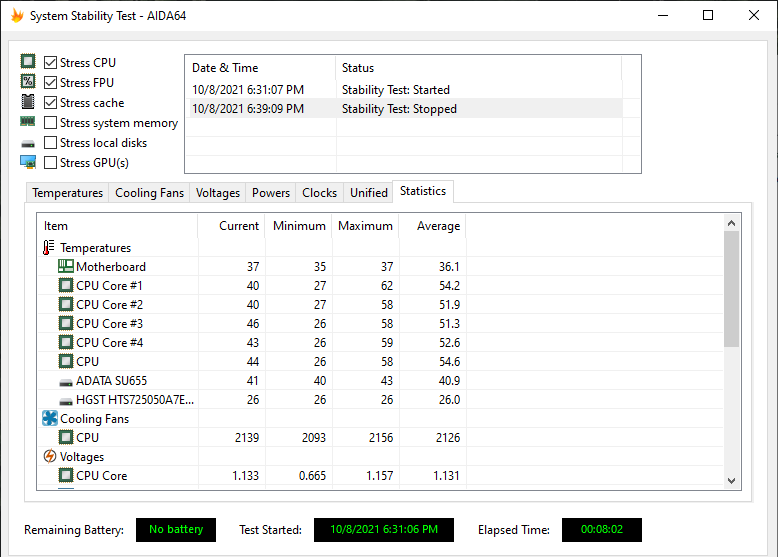Uncheck the Stress cache checkbox

coord(50,102)
